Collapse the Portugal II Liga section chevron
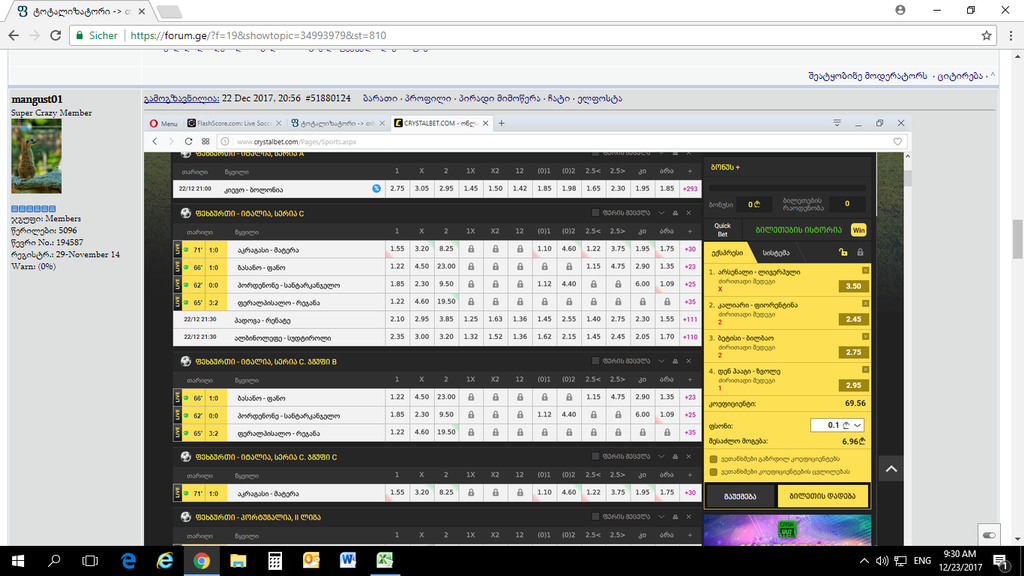1024x576 pixels. [x=661, y=517]
